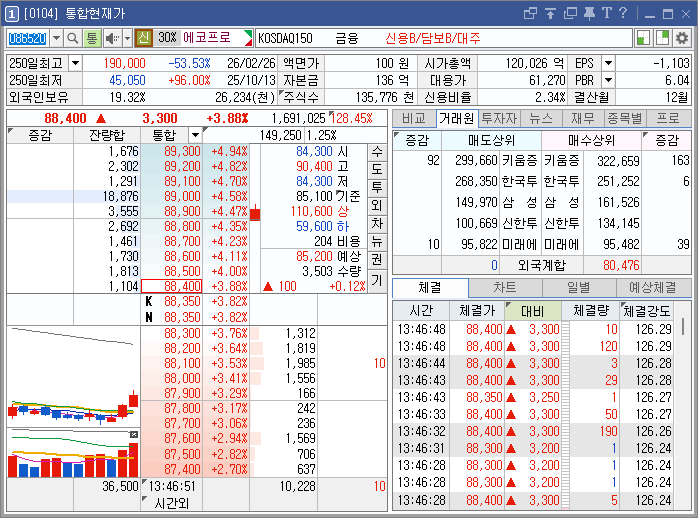Viewport: 698px width, 518px height.
Task: Click the window link icon in title bar
Action: pyautogui.click(x=530, y=13)
